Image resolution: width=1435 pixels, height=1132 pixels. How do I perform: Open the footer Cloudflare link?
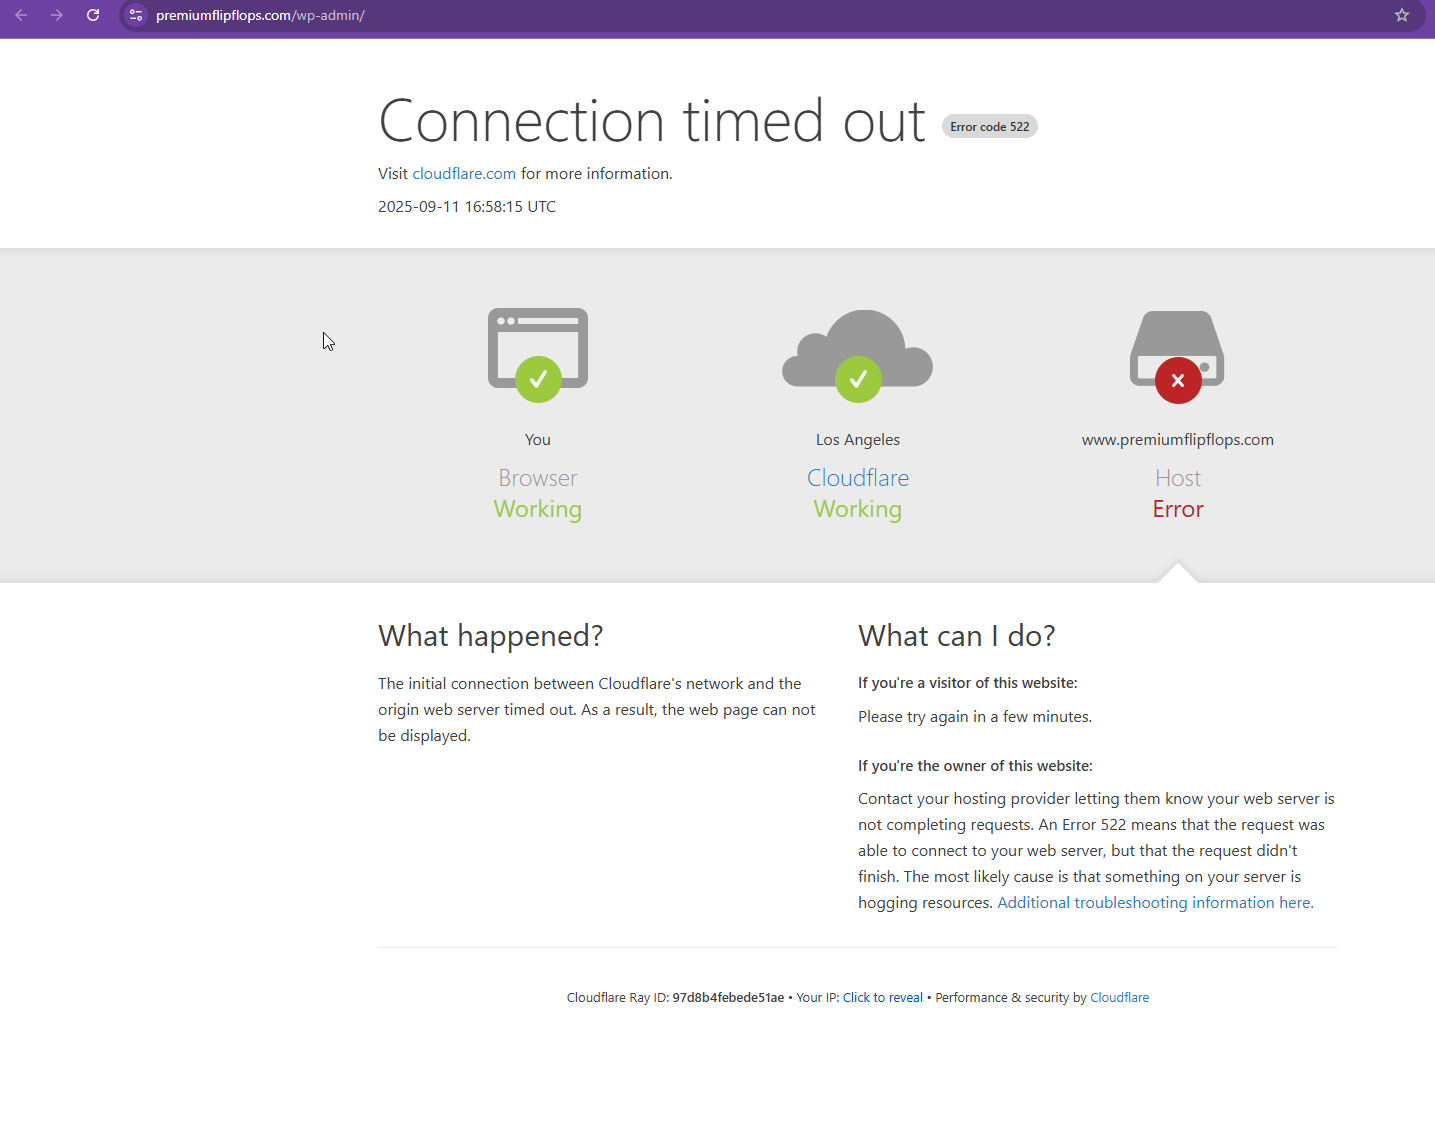(1119, 997)
